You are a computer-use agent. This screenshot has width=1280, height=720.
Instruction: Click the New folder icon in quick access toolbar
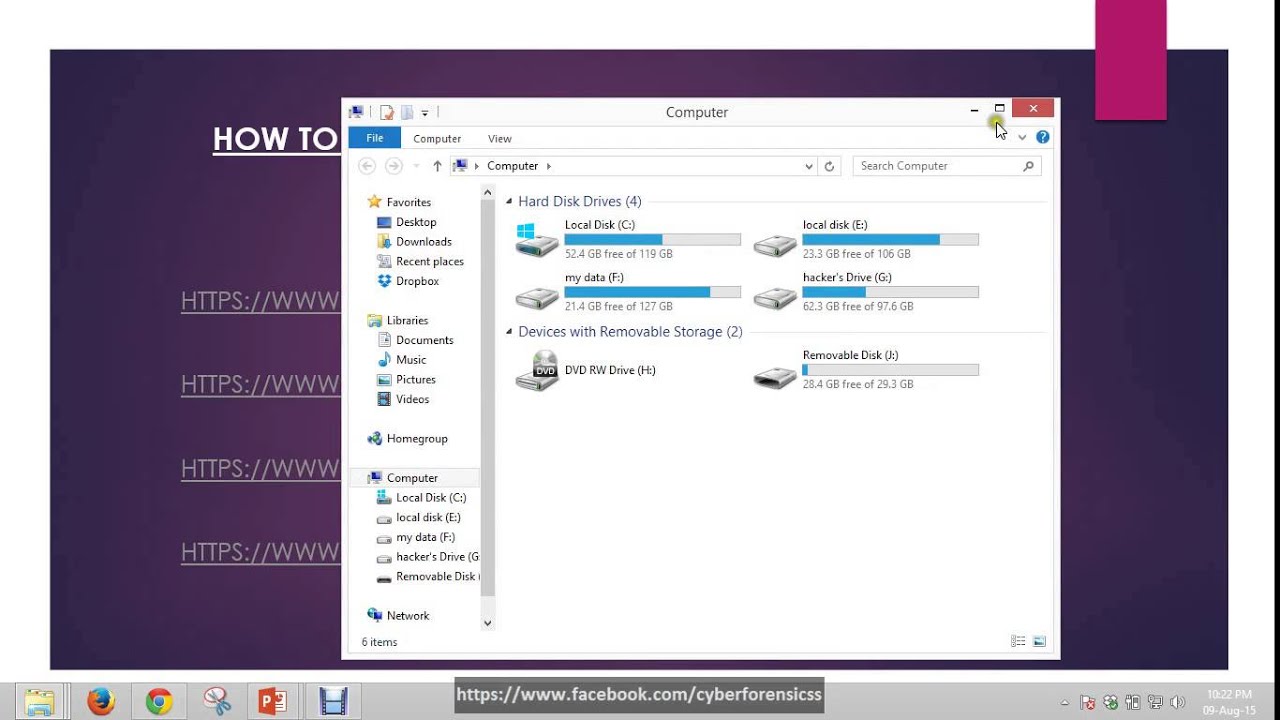[407, 112]
